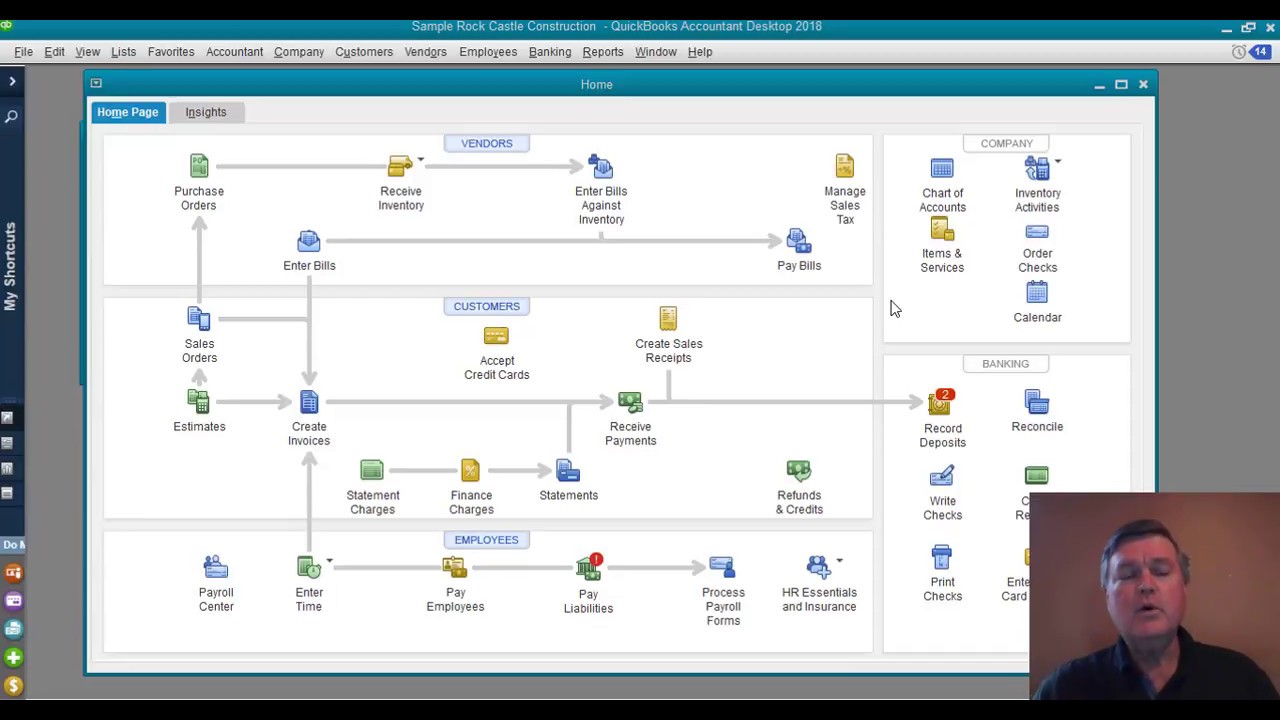
Task: Switch to the Insights tab
Action: point(205,112)
